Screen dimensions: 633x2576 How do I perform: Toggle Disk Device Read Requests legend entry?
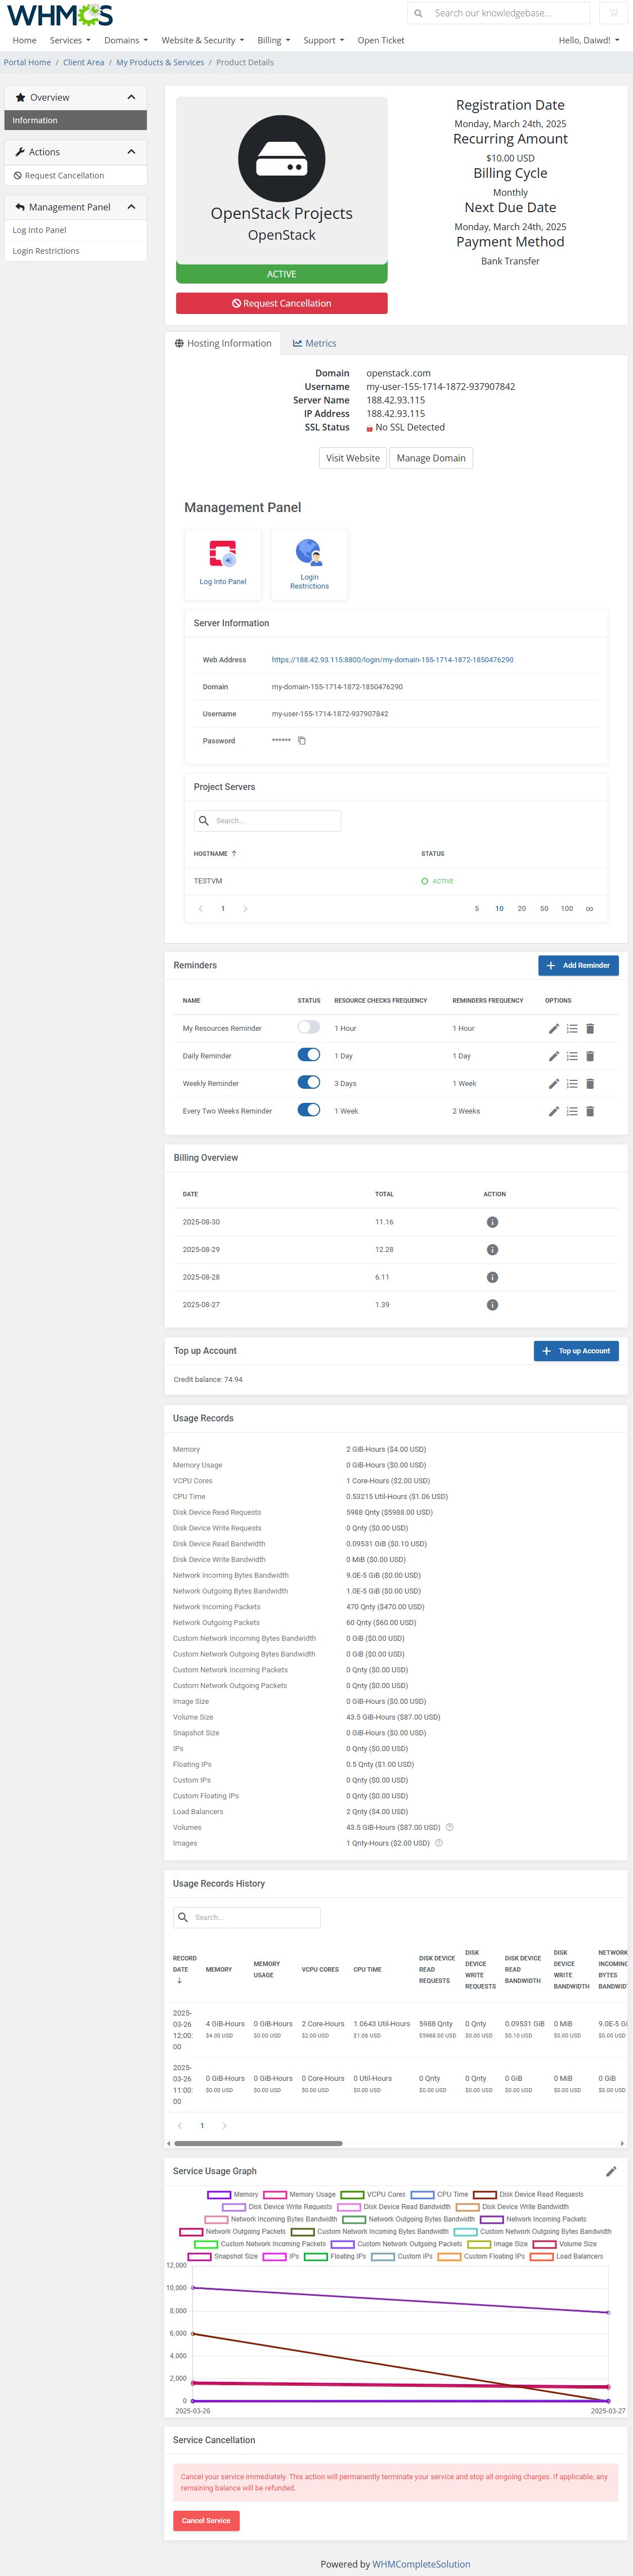click(528, 2194)
